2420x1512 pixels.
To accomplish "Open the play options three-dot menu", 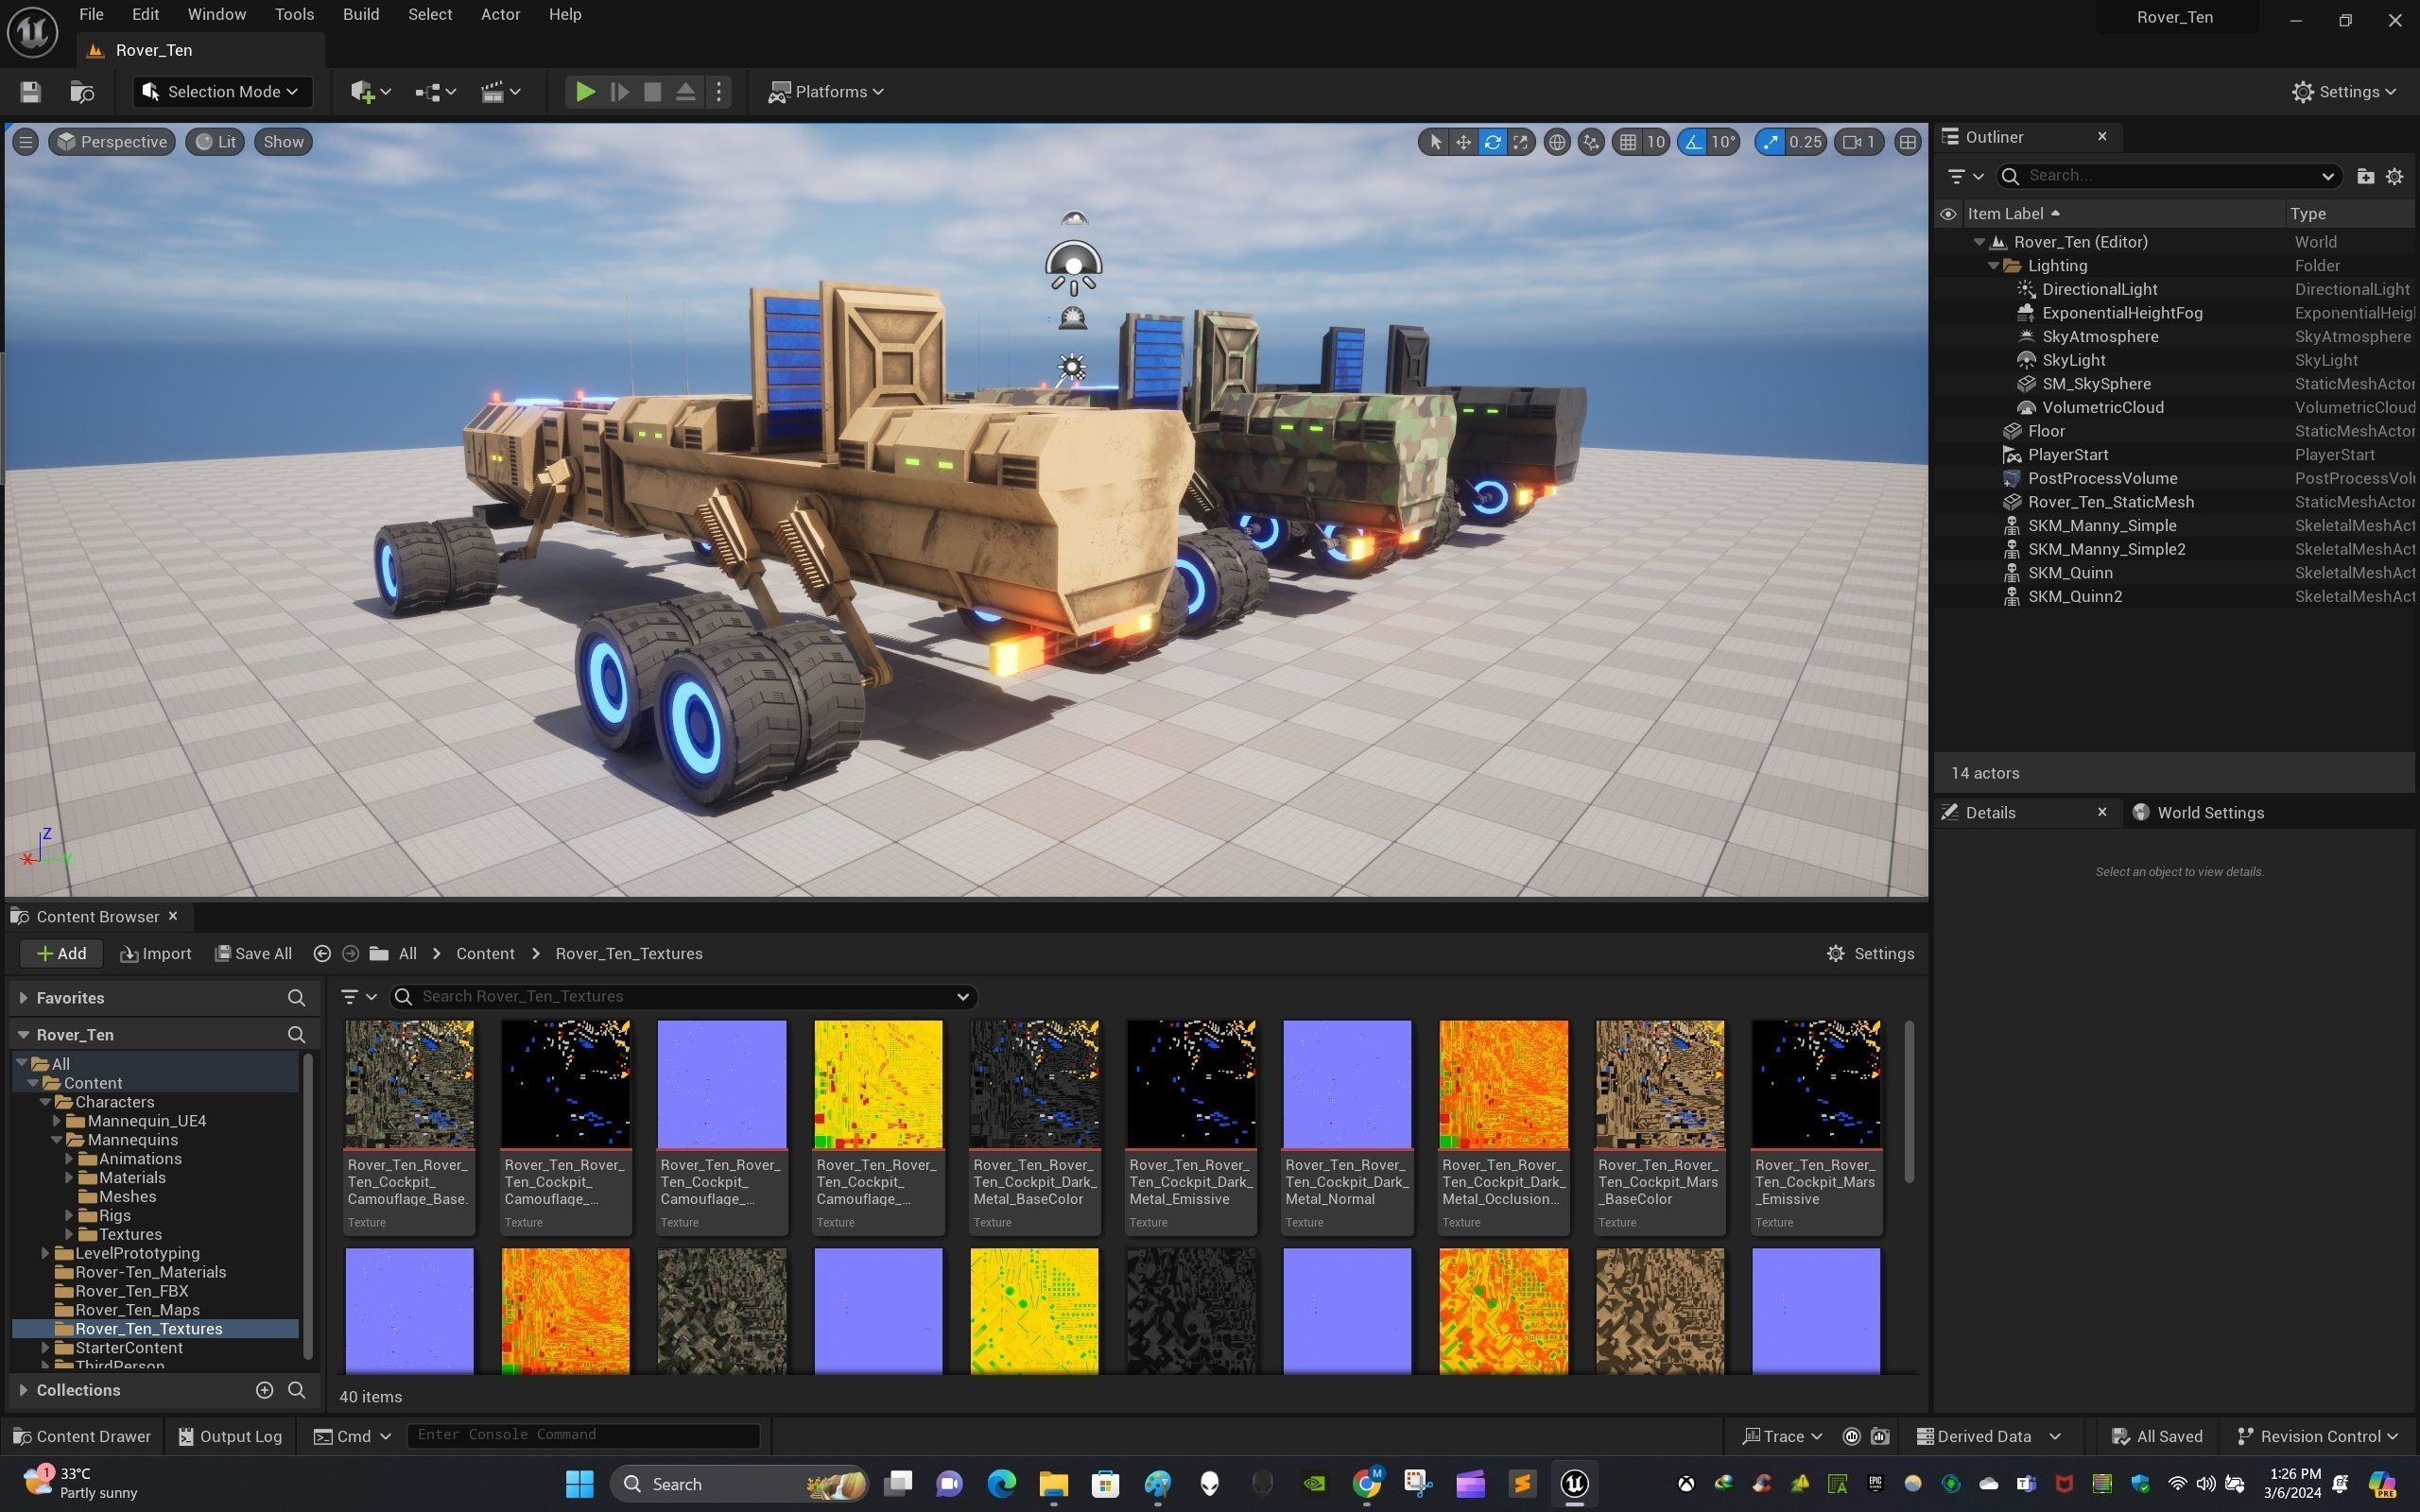I will tap(719, 92).
